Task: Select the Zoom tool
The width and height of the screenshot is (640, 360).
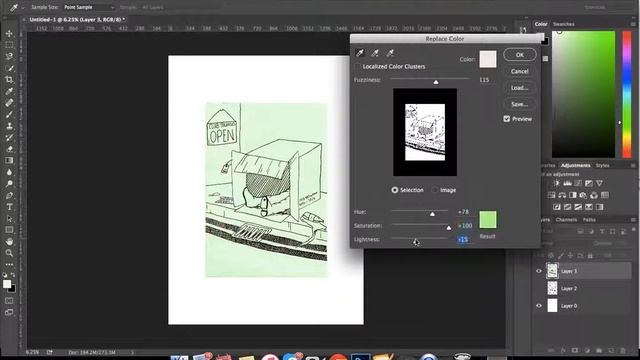Action: 9,253
